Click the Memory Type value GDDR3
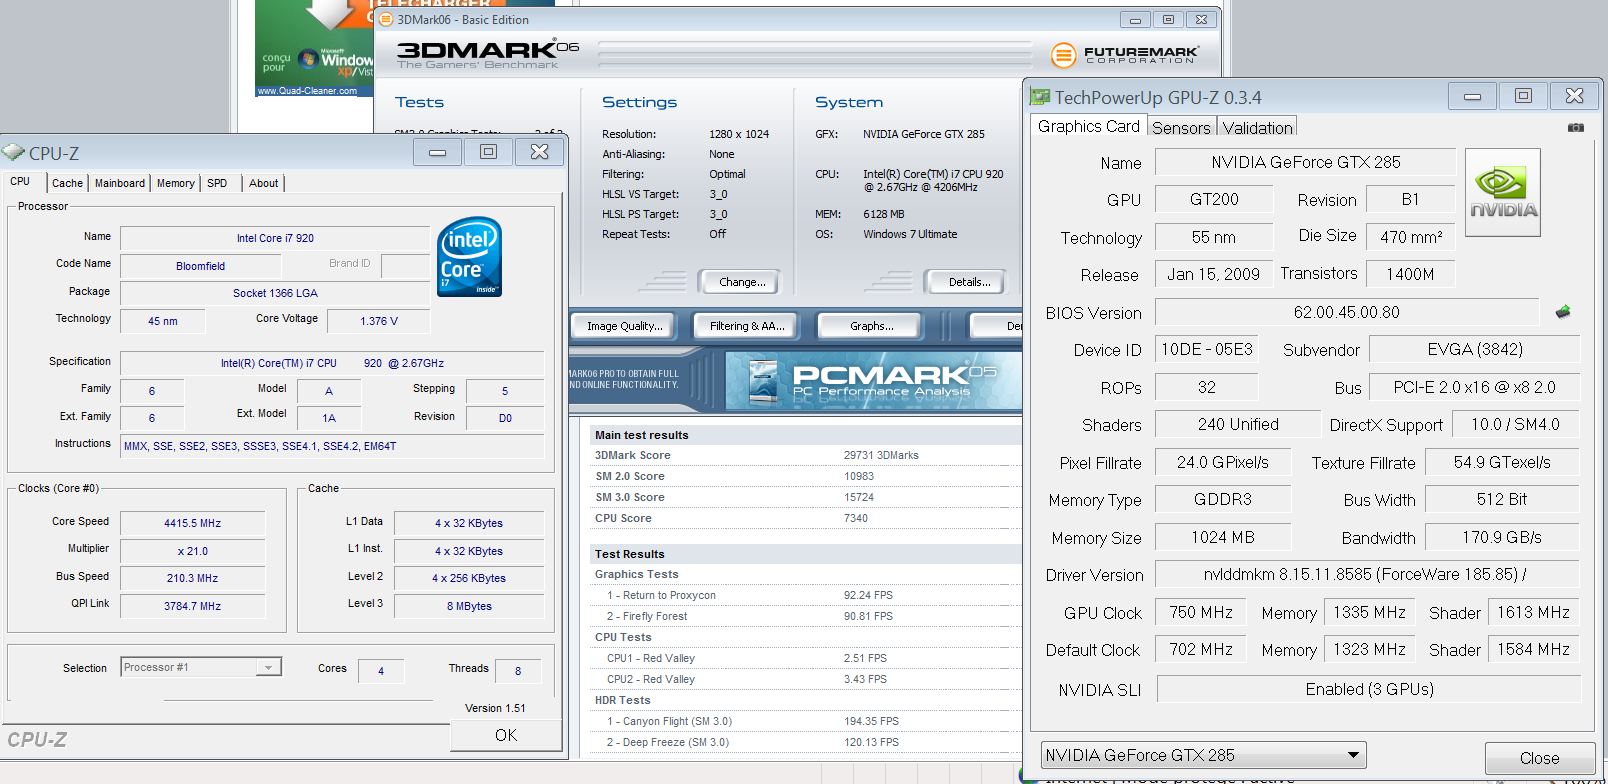The height and width of the screenshot is (784, 1608). [1222, 499]
